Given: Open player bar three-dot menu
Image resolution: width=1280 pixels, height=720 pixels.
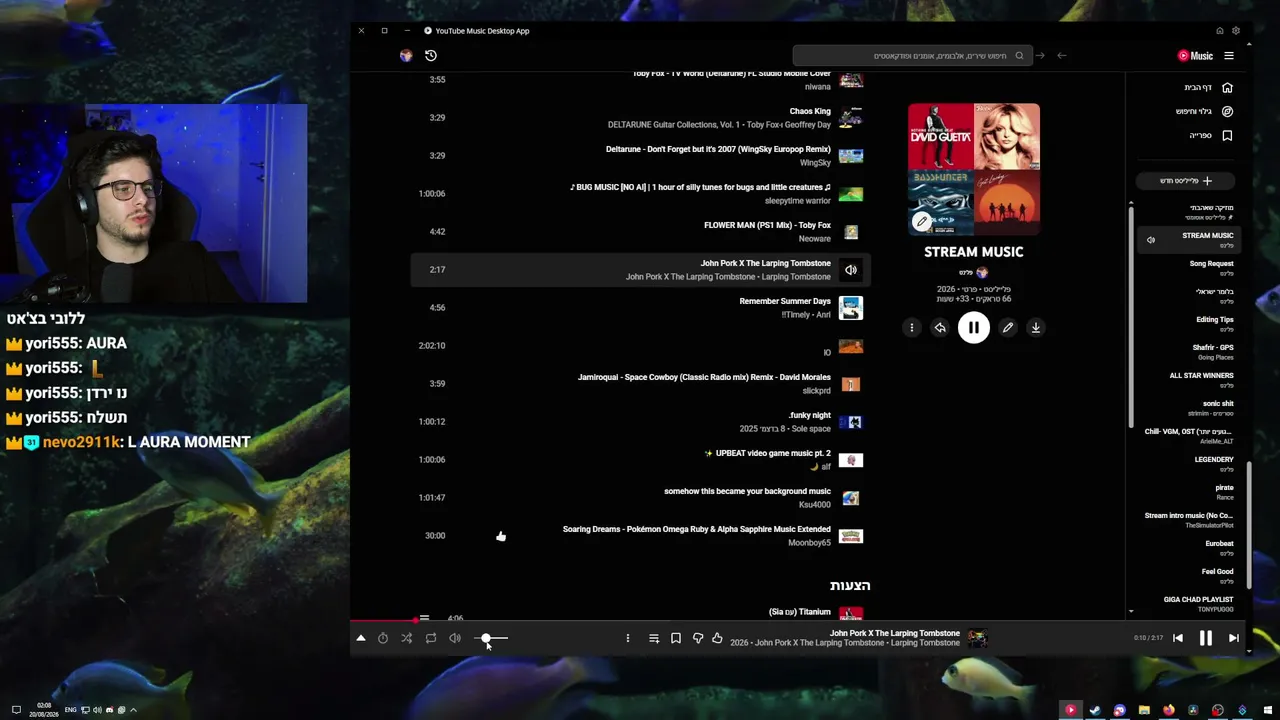Looking at the screenshot, I should coord(628,638).
